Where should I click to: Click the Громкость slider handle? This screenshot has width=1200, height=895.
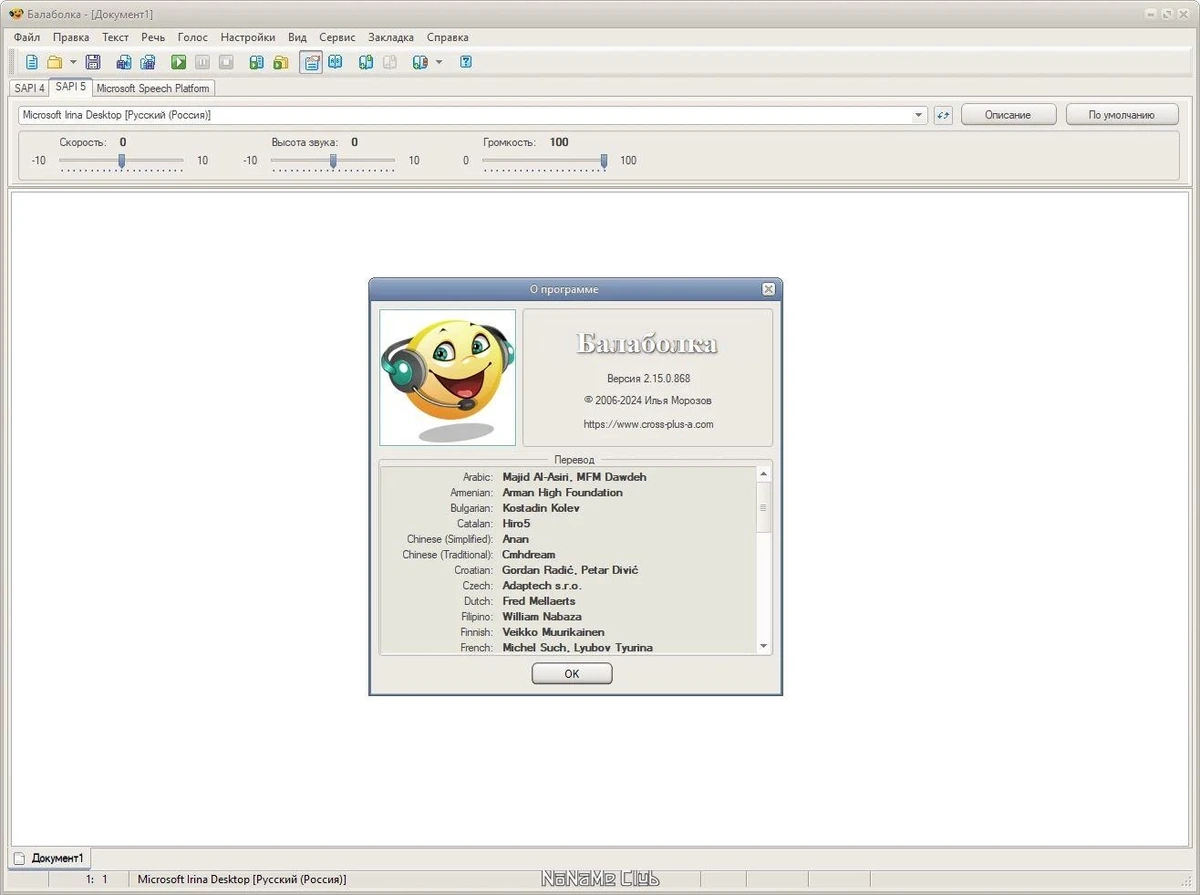(x=604, y=160)
